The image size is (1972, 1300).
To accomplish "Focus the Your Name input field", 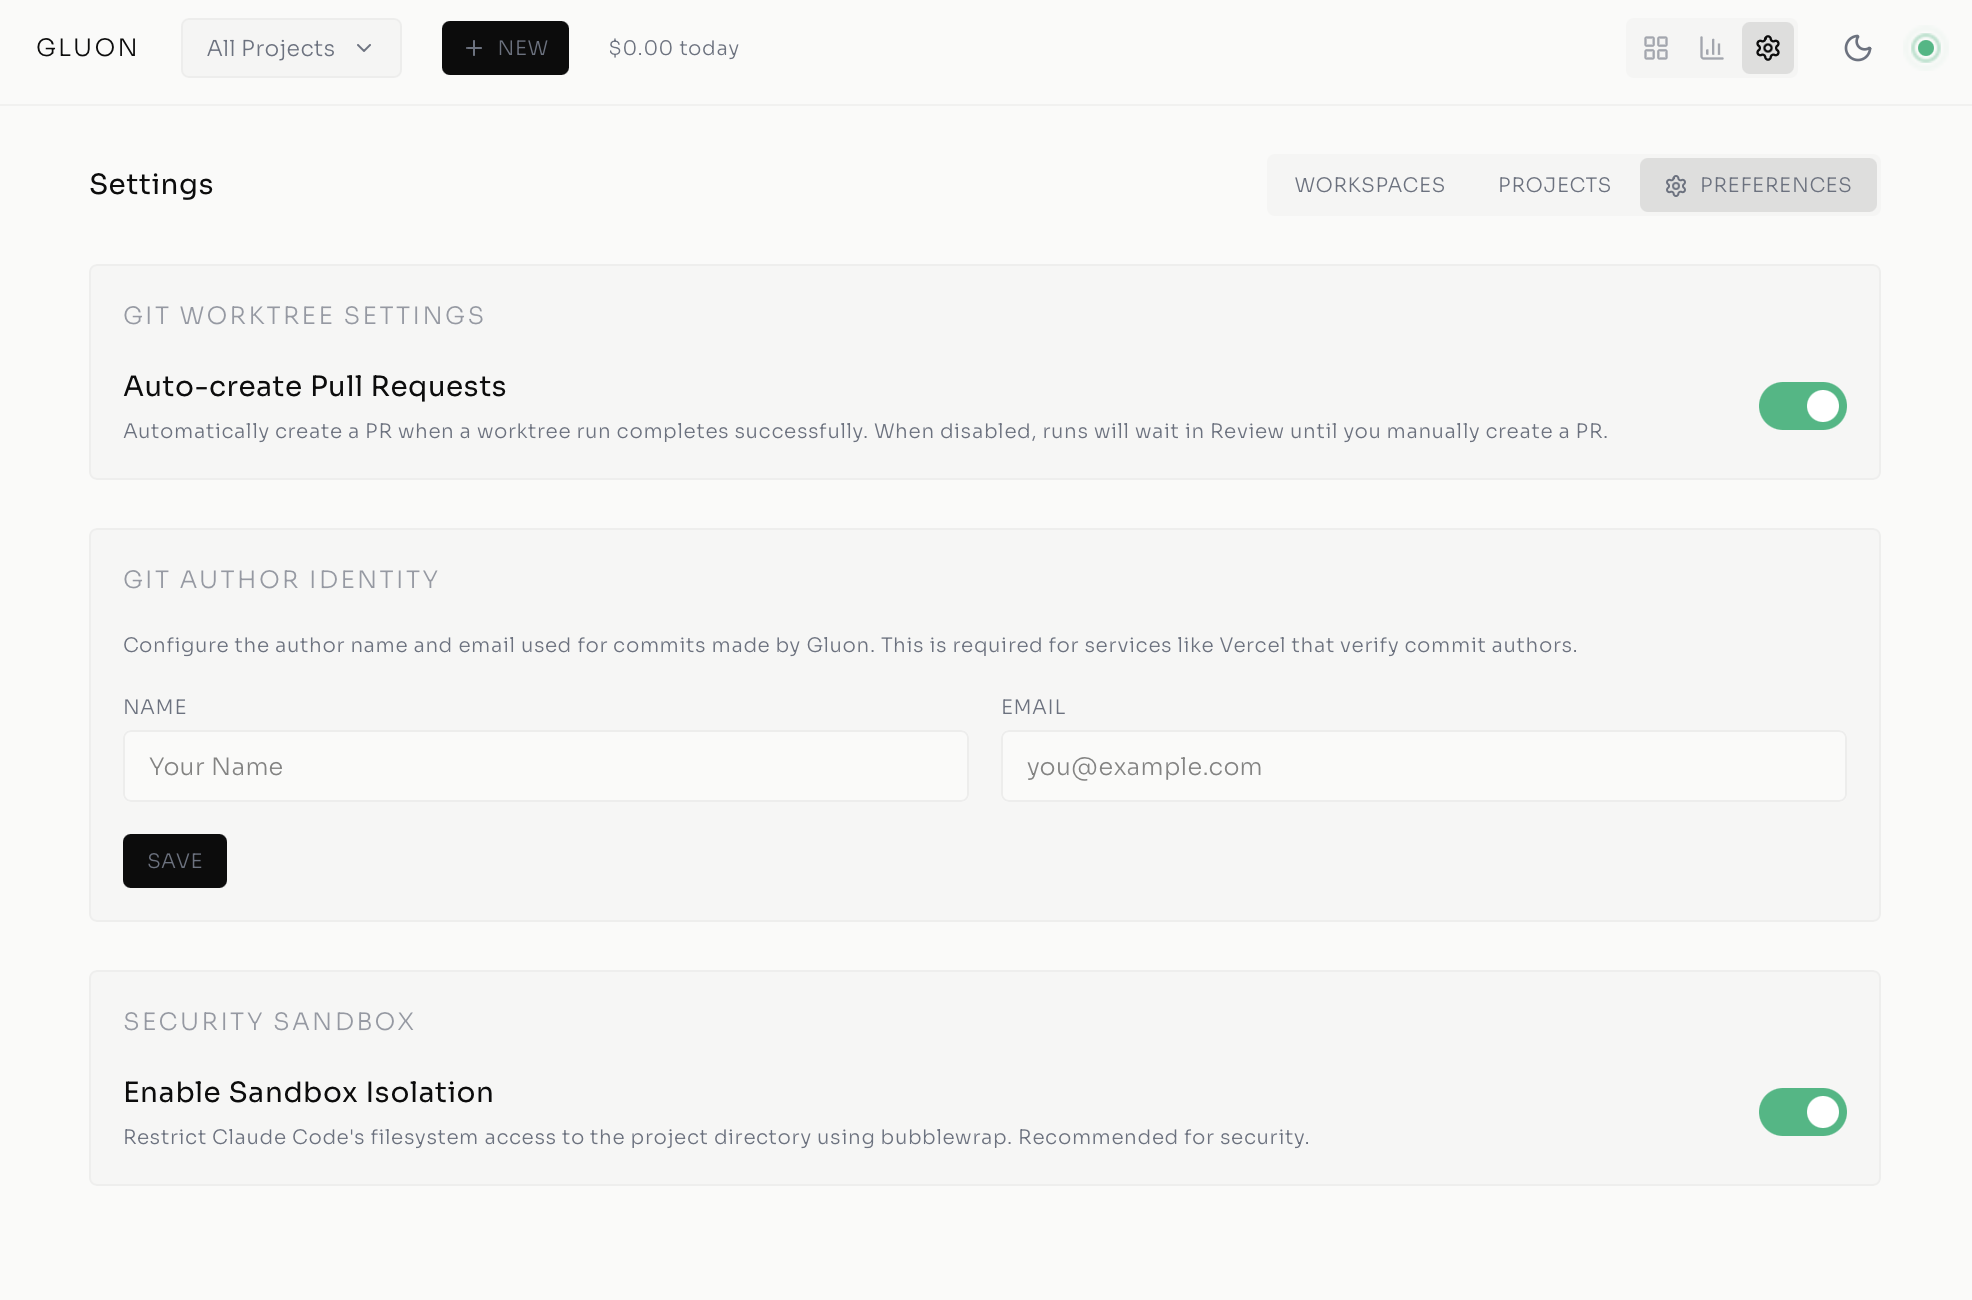I will [x=546, y=766].
